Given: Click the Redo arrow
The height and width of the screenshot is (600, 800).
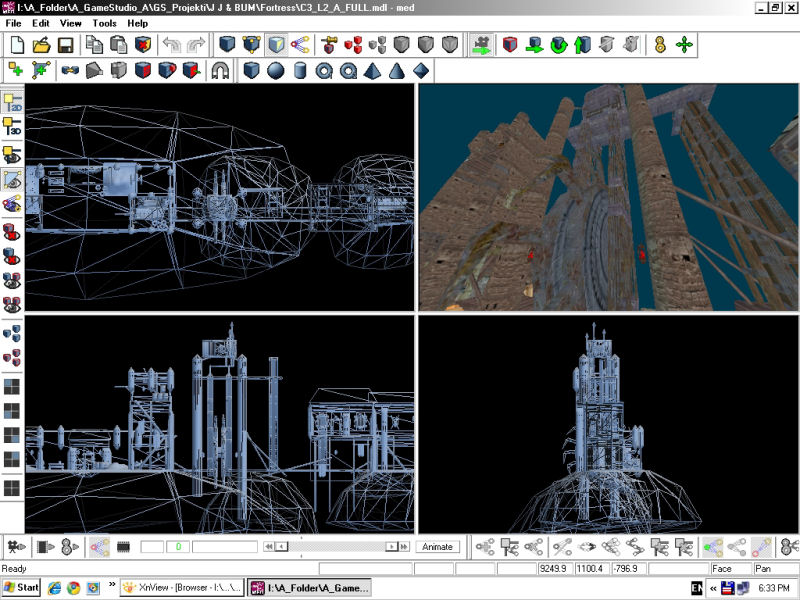Looking at the screenshot, I should tap(196, 45).
